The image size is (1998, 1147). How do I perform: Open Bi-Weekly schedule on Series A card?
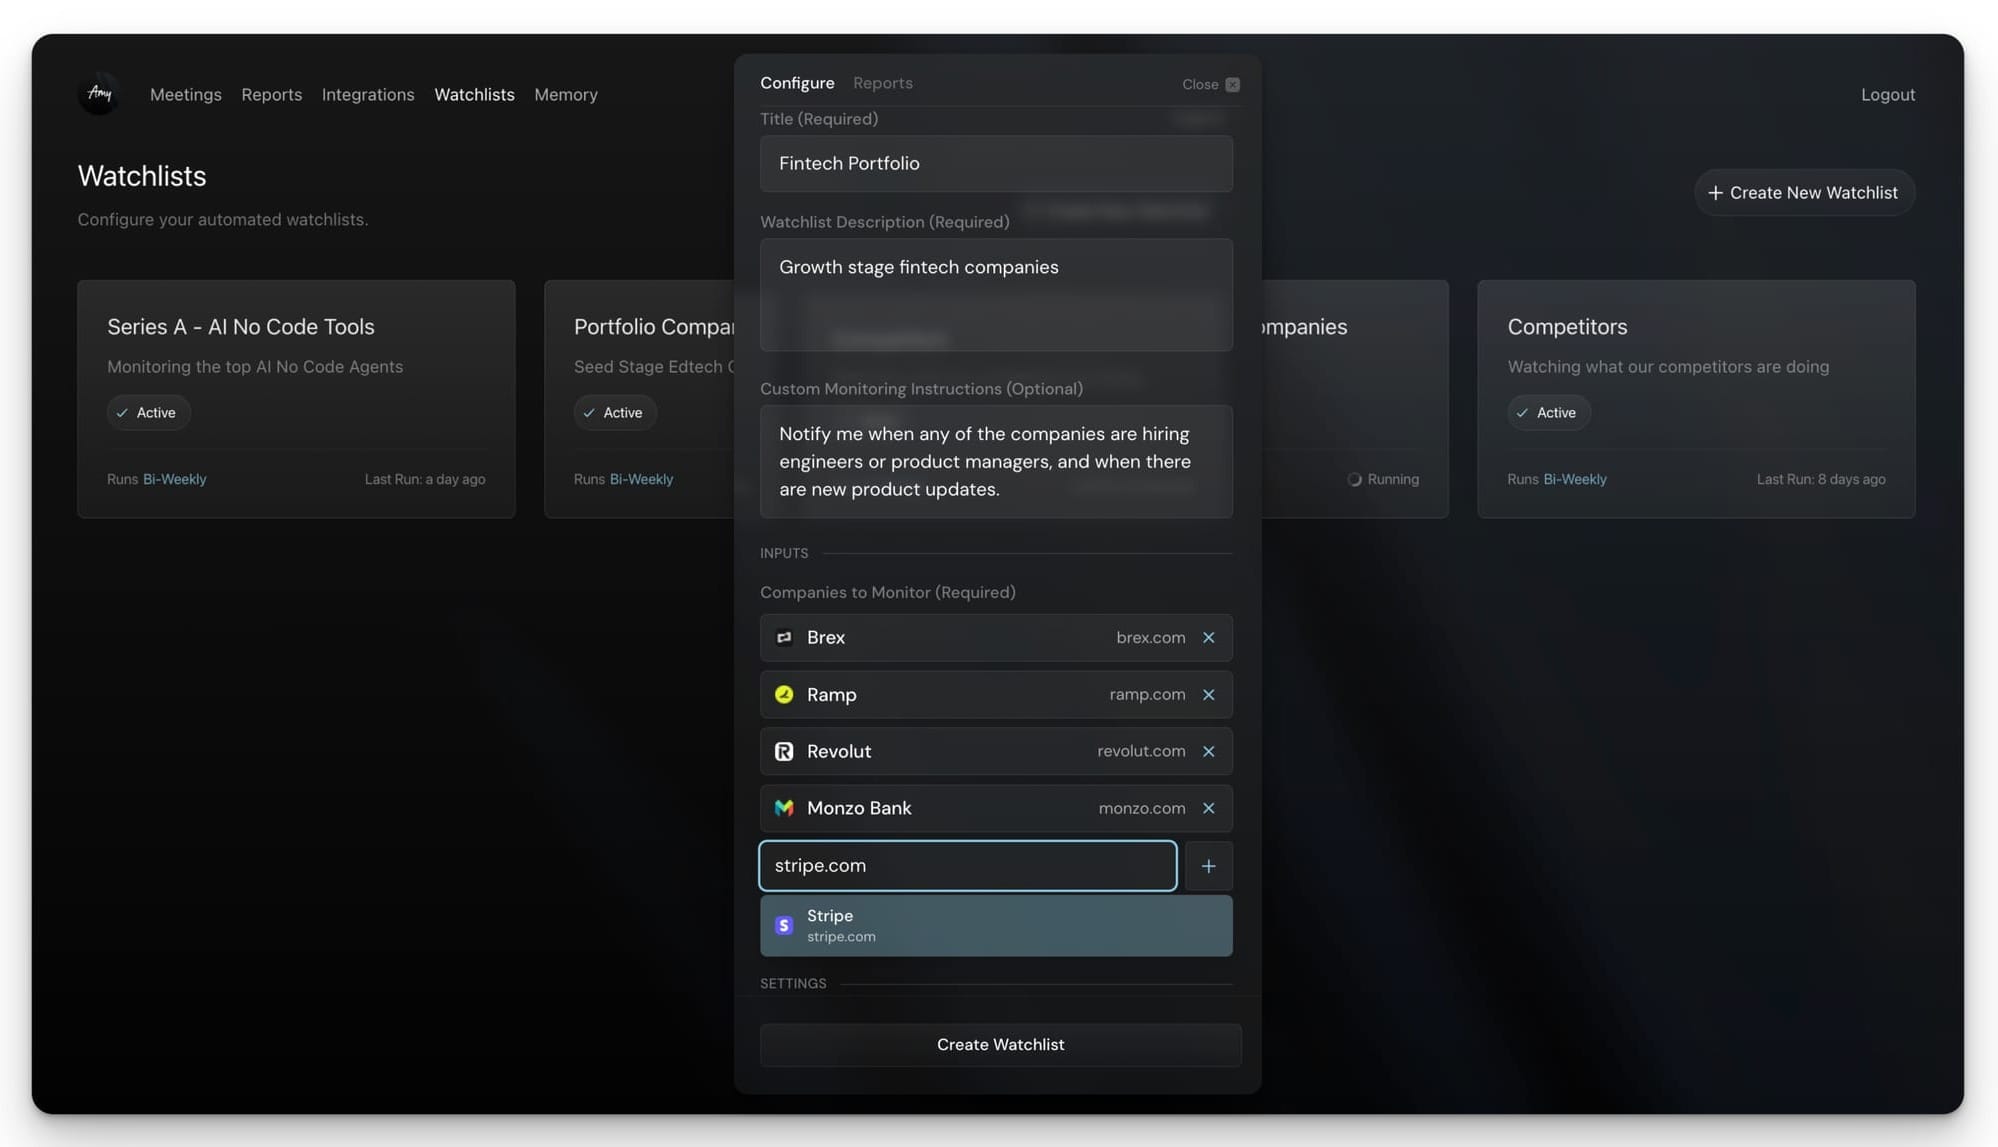pyautogui.click(x=174, y=480)
